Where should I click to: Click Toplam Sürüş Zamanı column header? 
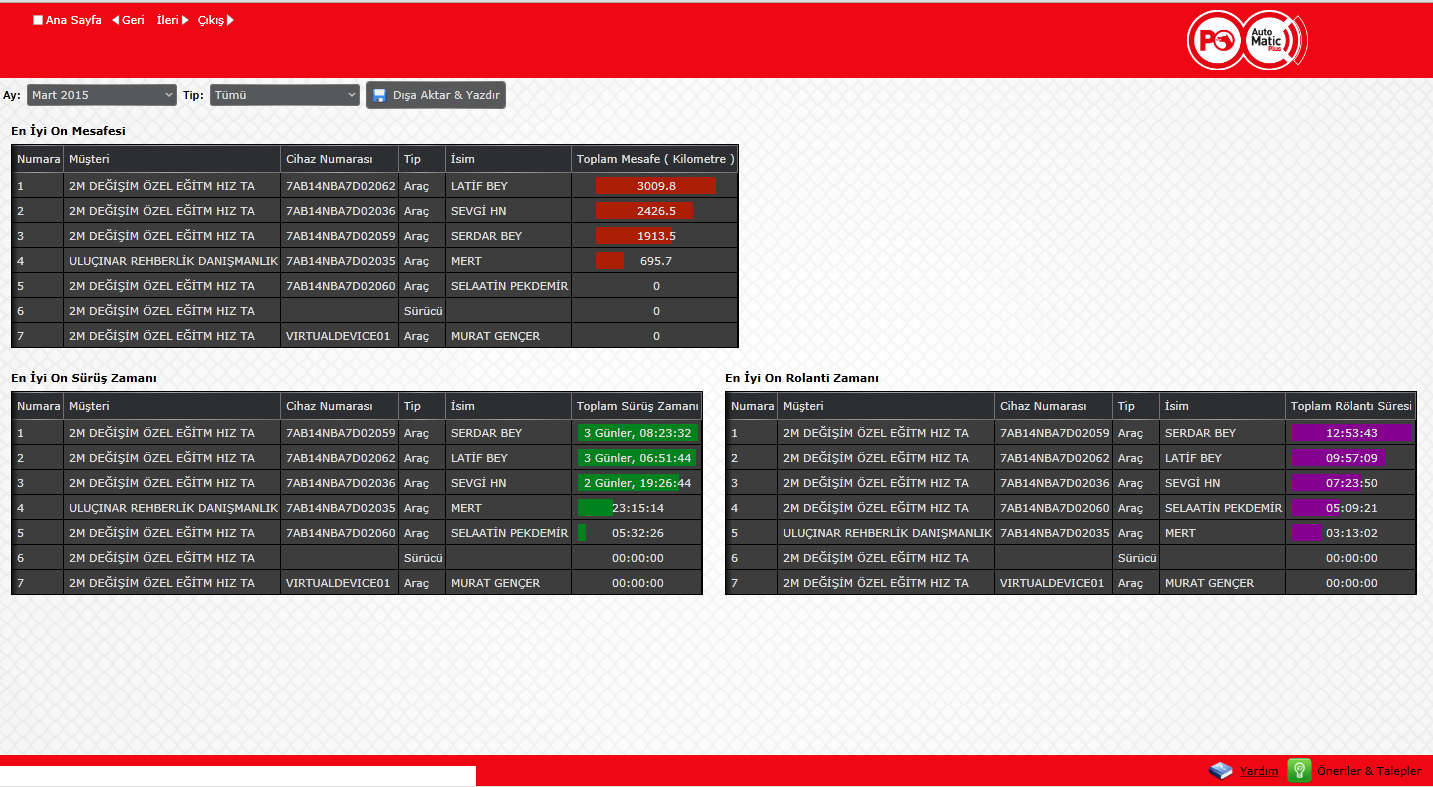(x=637, y=406)
